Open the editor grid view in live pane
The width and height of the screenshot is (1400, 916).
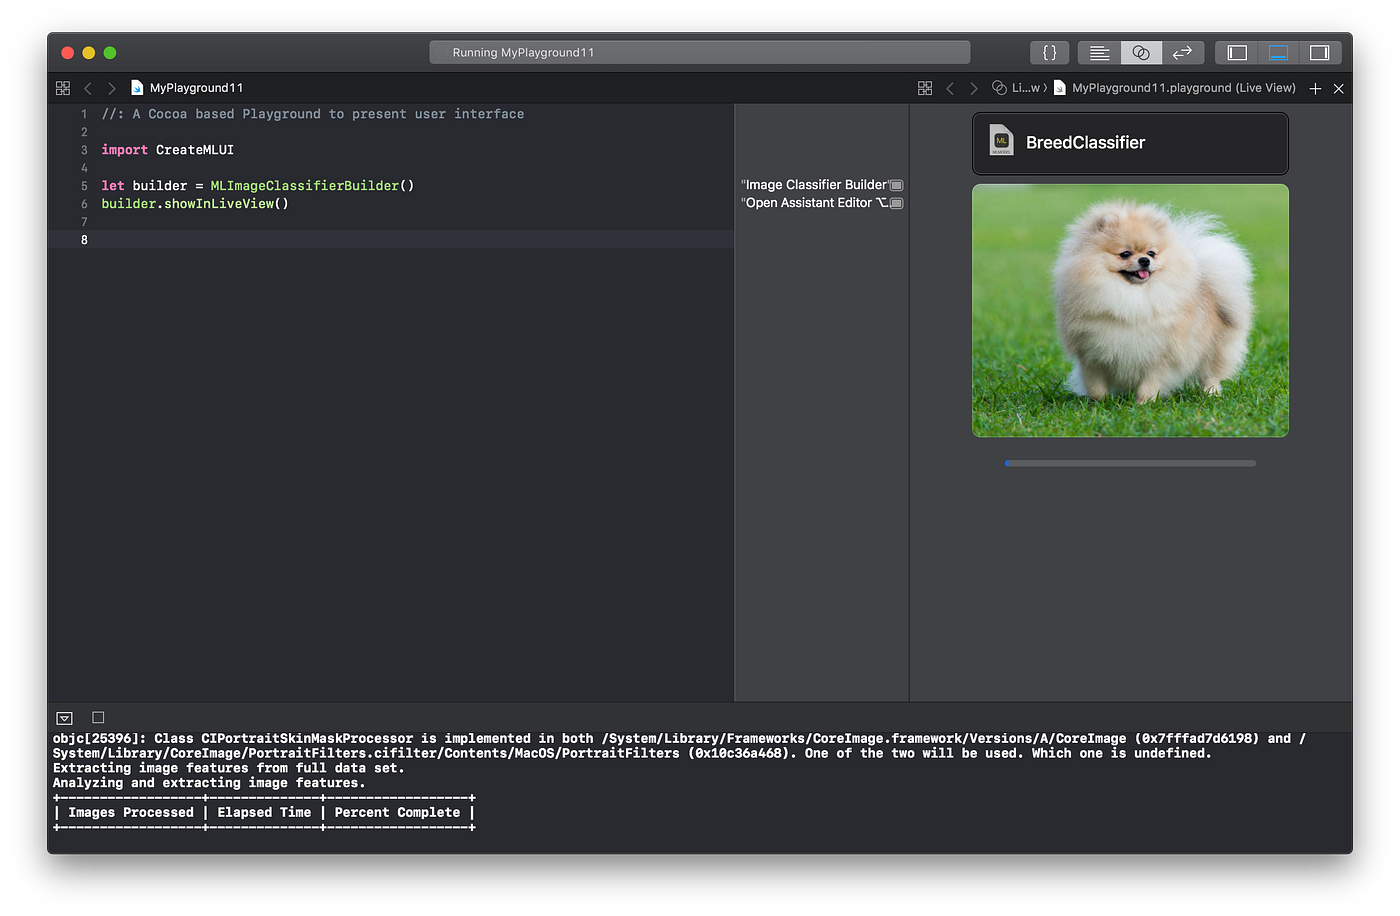click(x=925, y=88)
